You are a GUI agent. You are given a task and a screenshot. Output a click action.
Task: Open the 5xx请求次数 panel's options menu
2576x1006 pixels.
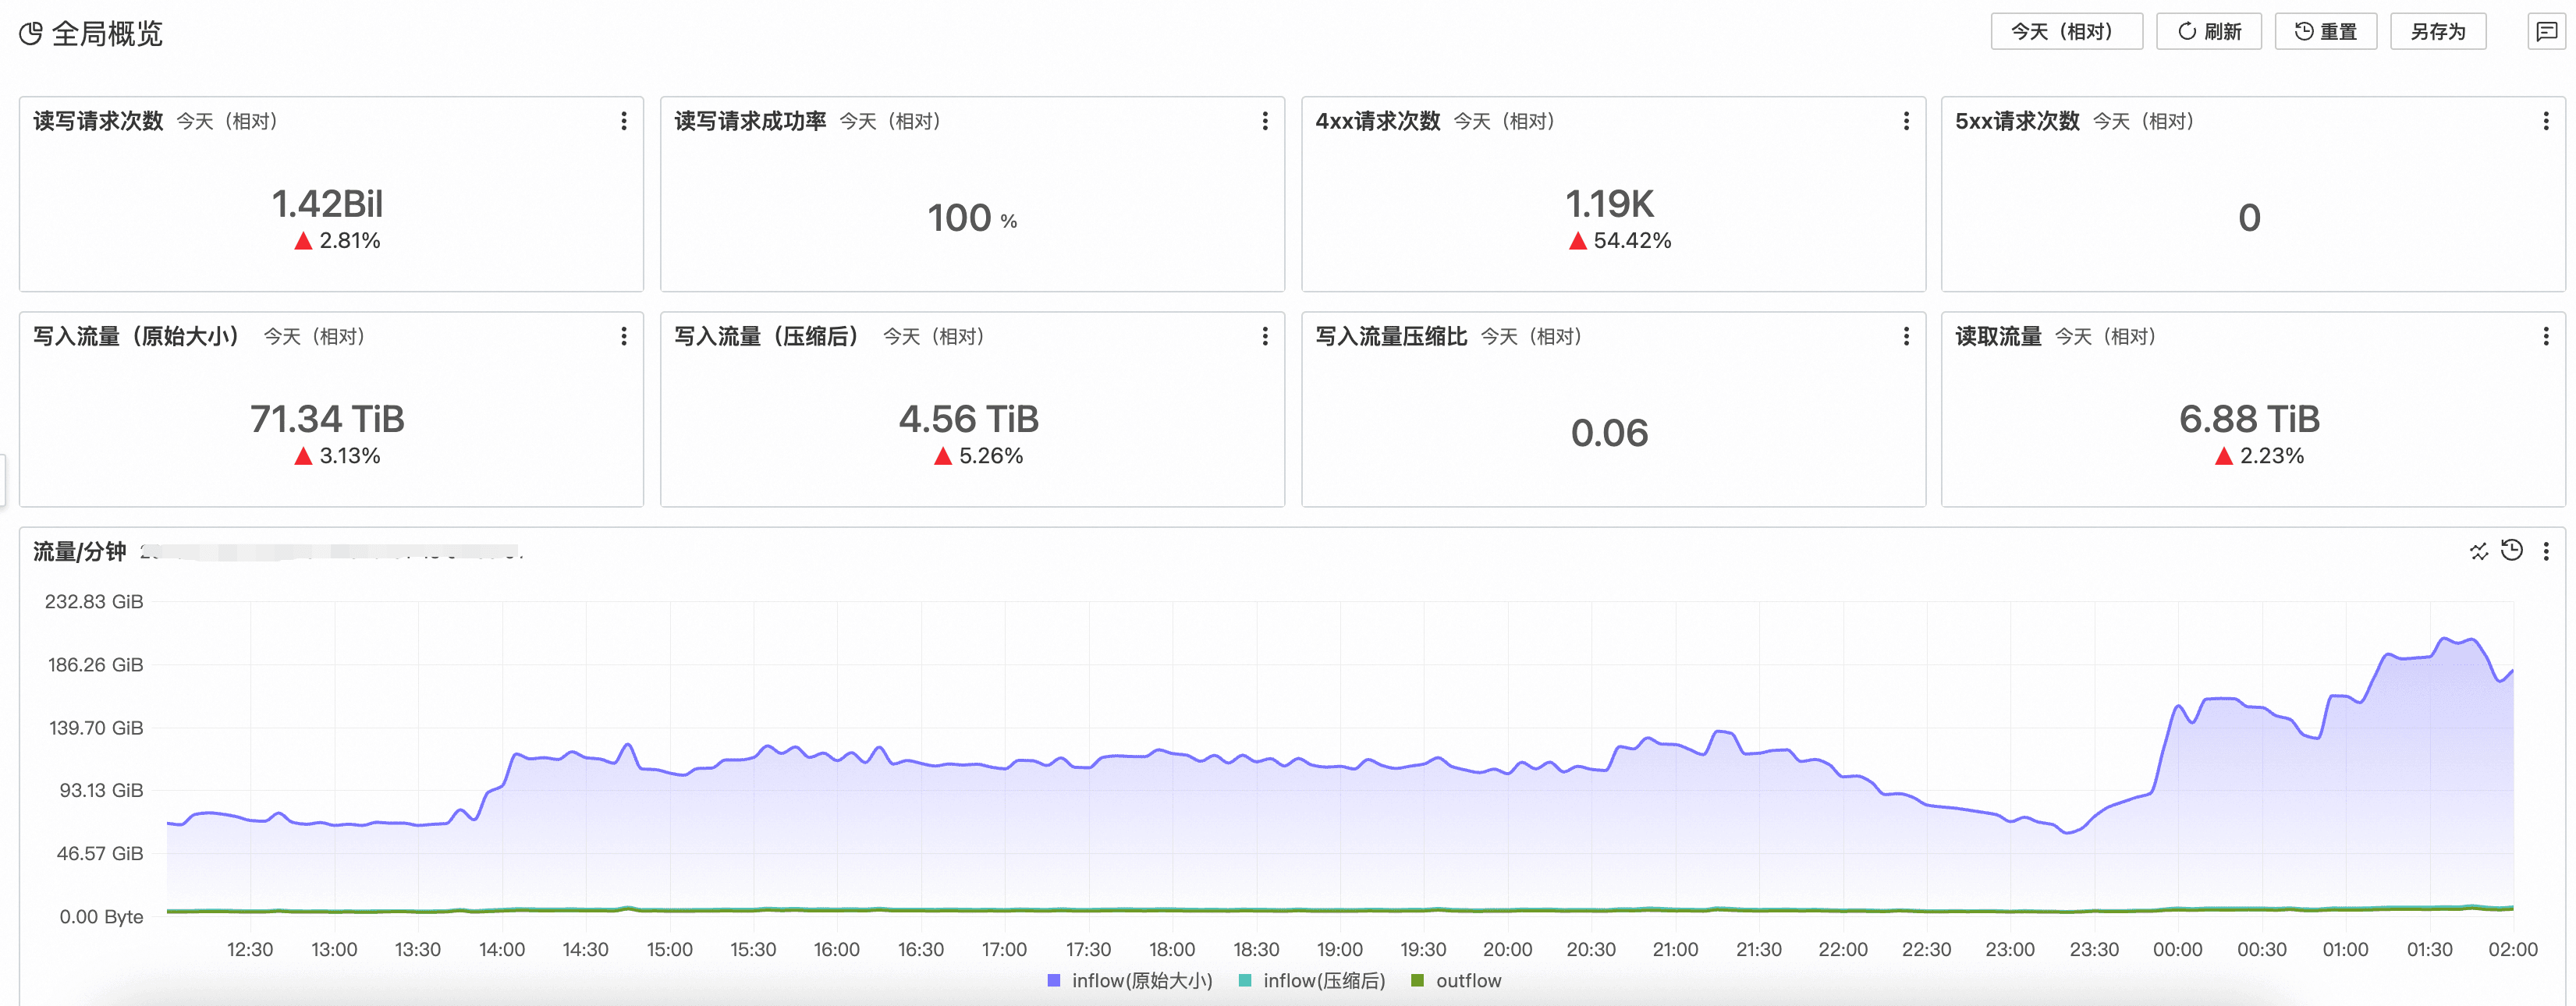2546,121
